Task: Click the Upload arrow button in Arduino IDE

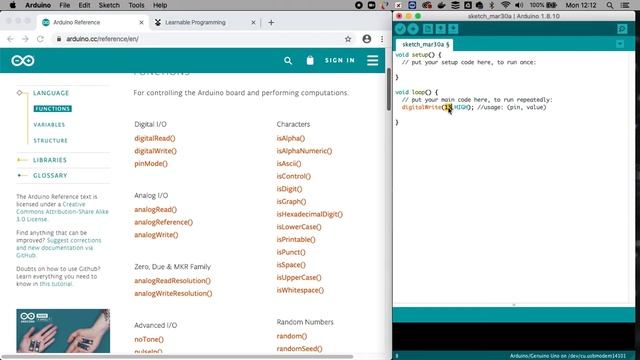Action: point(413,29)
